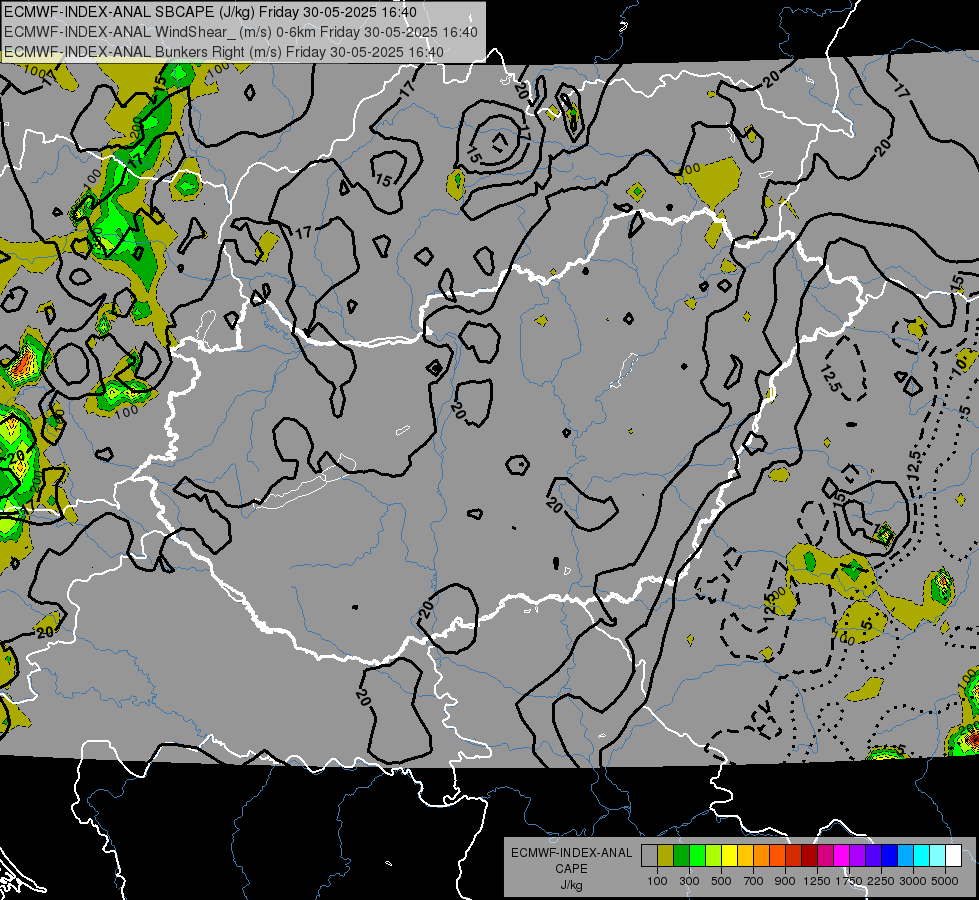Click the 700 value under the legend
Image resolution: width=979 pixels, height=900 pixels.
[754, 881]
